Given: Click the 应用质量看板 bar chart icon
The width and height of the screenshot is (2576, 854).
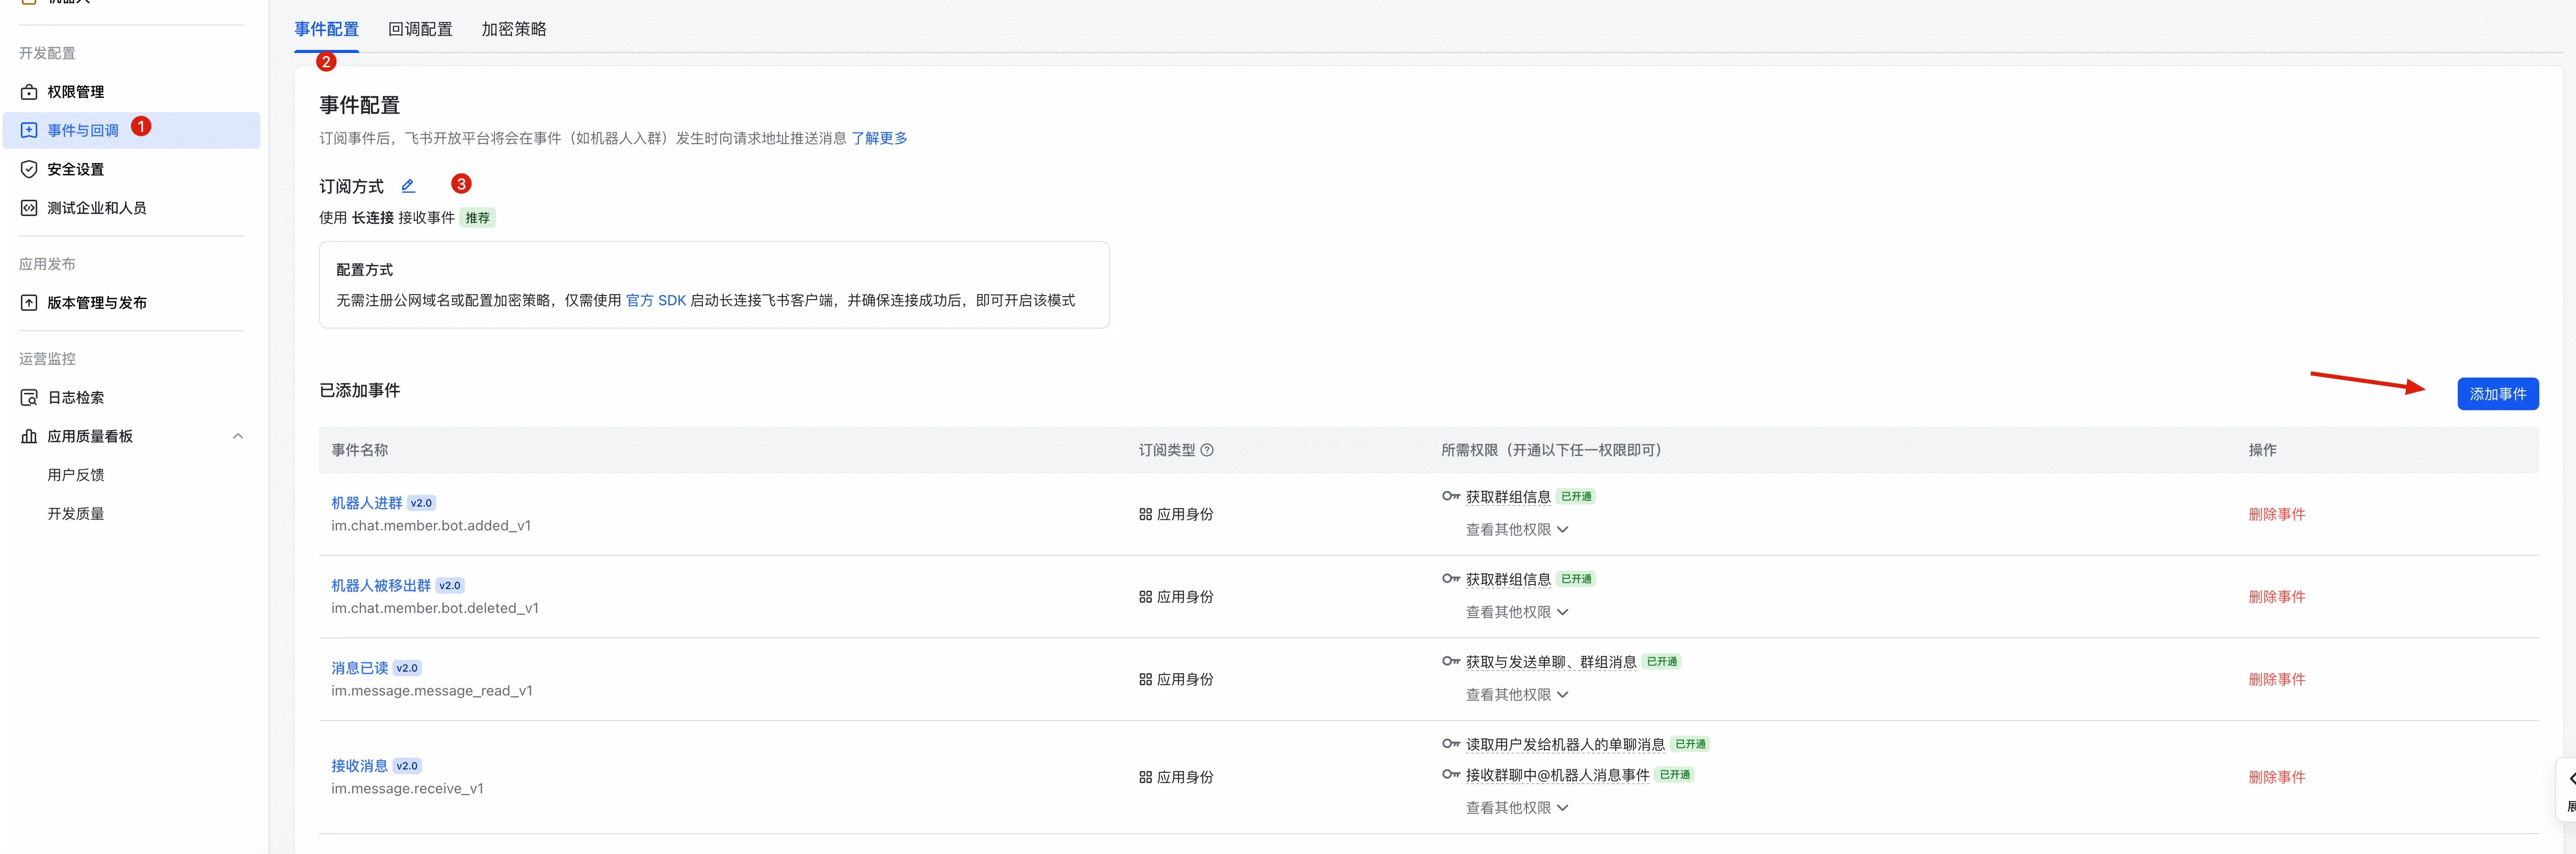Looking at the screenshot, I should (29, 436).
